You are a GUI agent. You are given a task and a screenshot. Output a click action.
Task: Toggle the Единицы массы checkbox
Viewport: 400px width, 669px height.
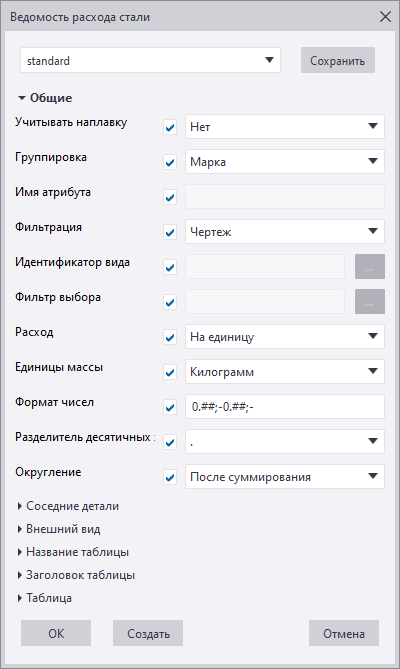pyautogui.click(x=170, y=372)
